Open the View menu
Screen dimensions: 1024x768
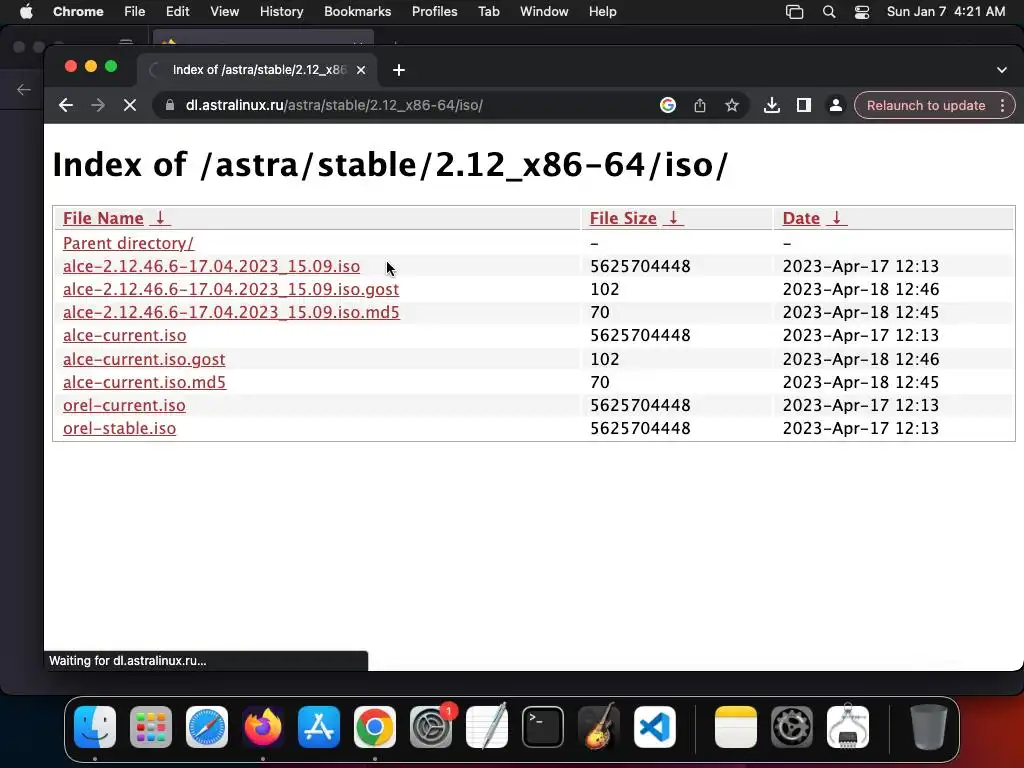pos(224,12)
